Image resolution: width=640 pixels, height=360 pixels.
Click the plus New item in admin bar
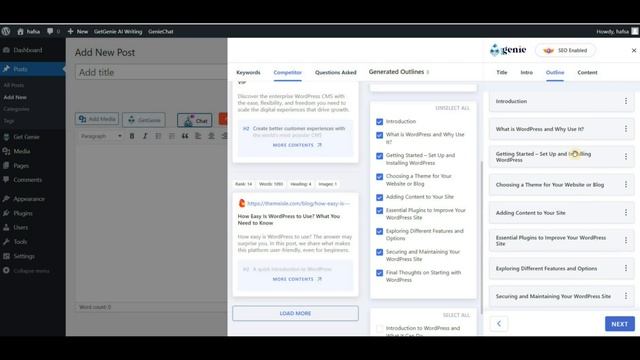[x=78, y=31]
